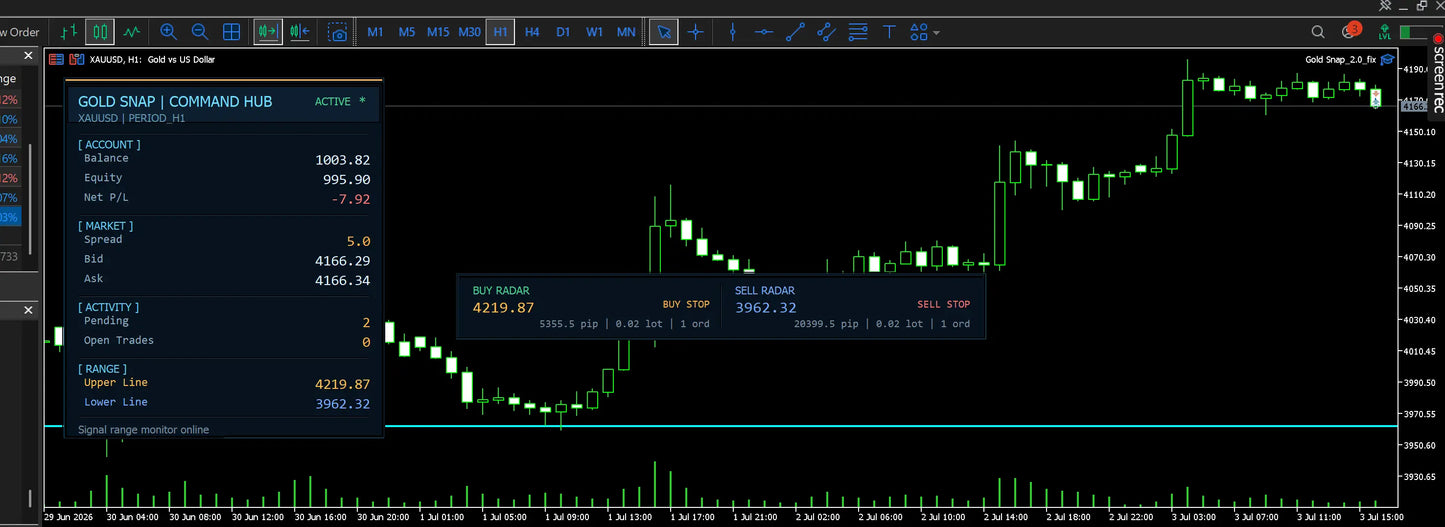Click the BUY RADAR heading
This screenshot has height=527, width=1445.
click(501, 291)
